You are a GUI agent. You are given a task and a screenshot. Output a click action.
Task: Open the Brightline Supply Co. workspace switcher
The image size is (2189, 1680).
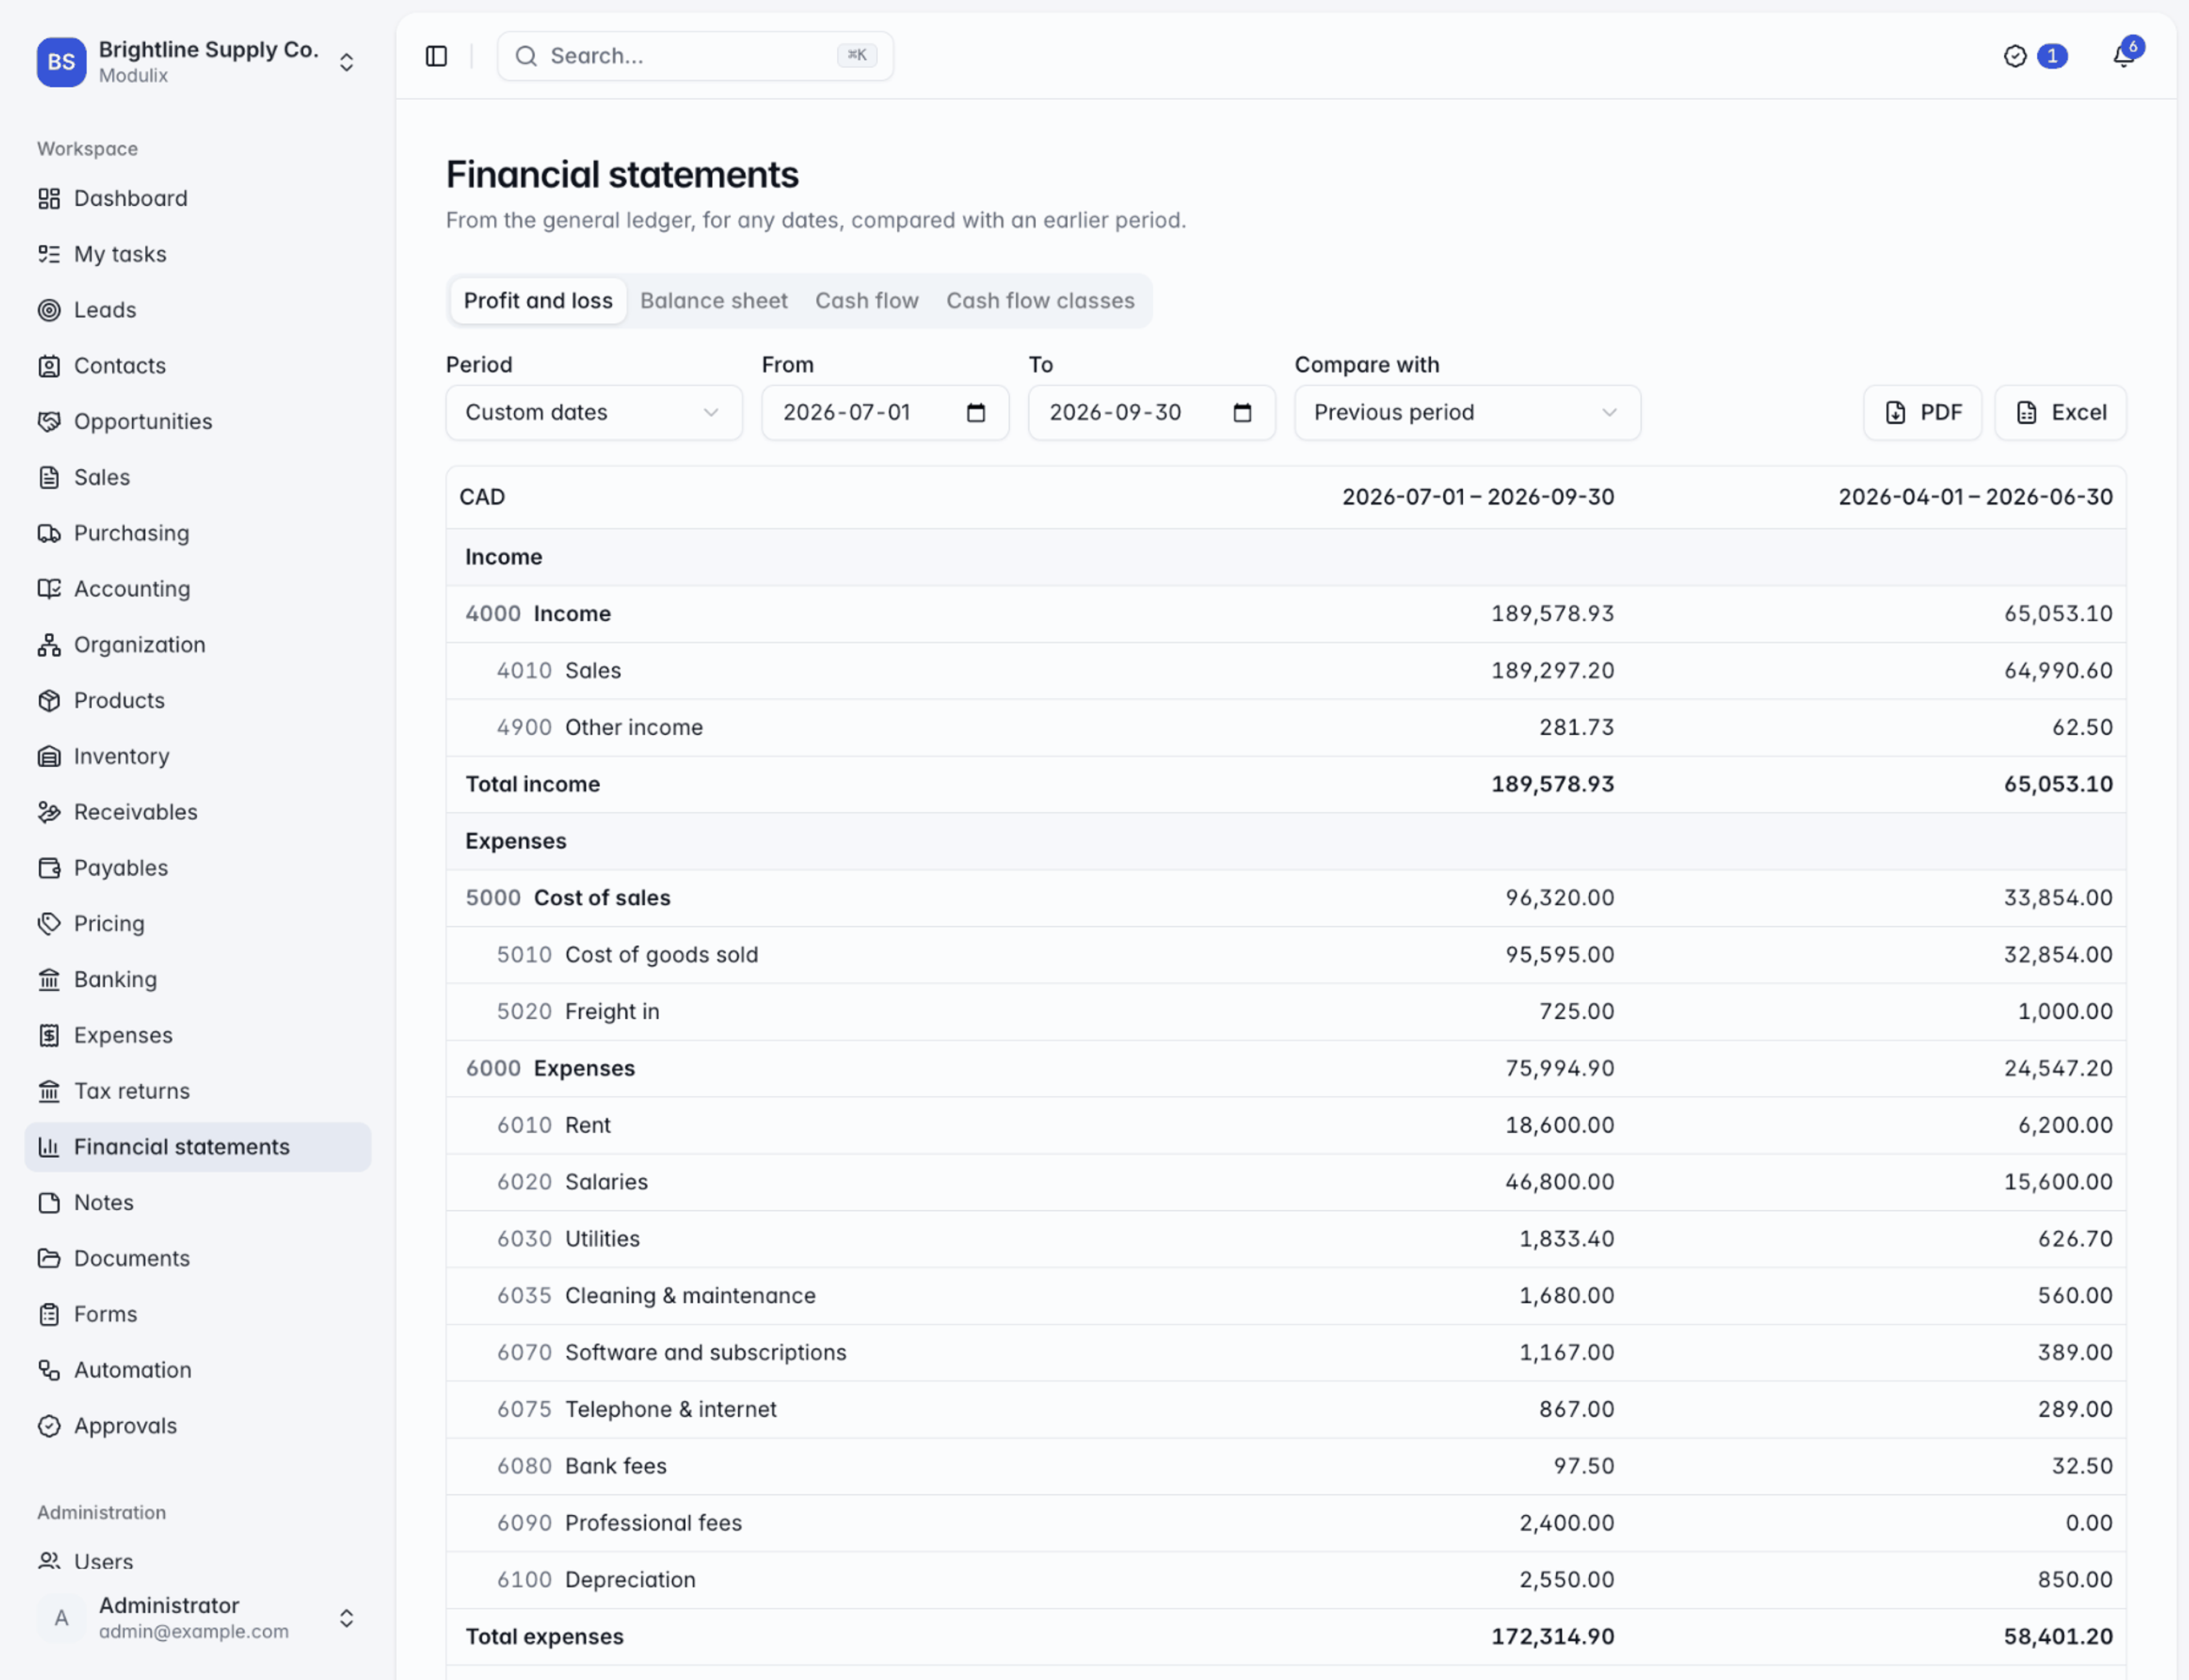[197, 62]
